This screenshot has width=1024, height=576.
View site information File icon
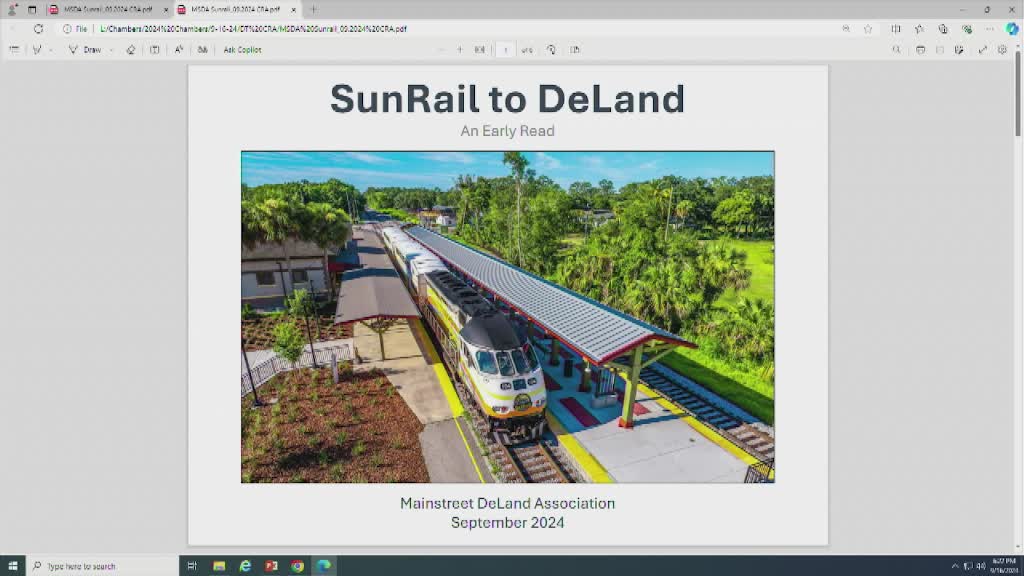[75, 29]
